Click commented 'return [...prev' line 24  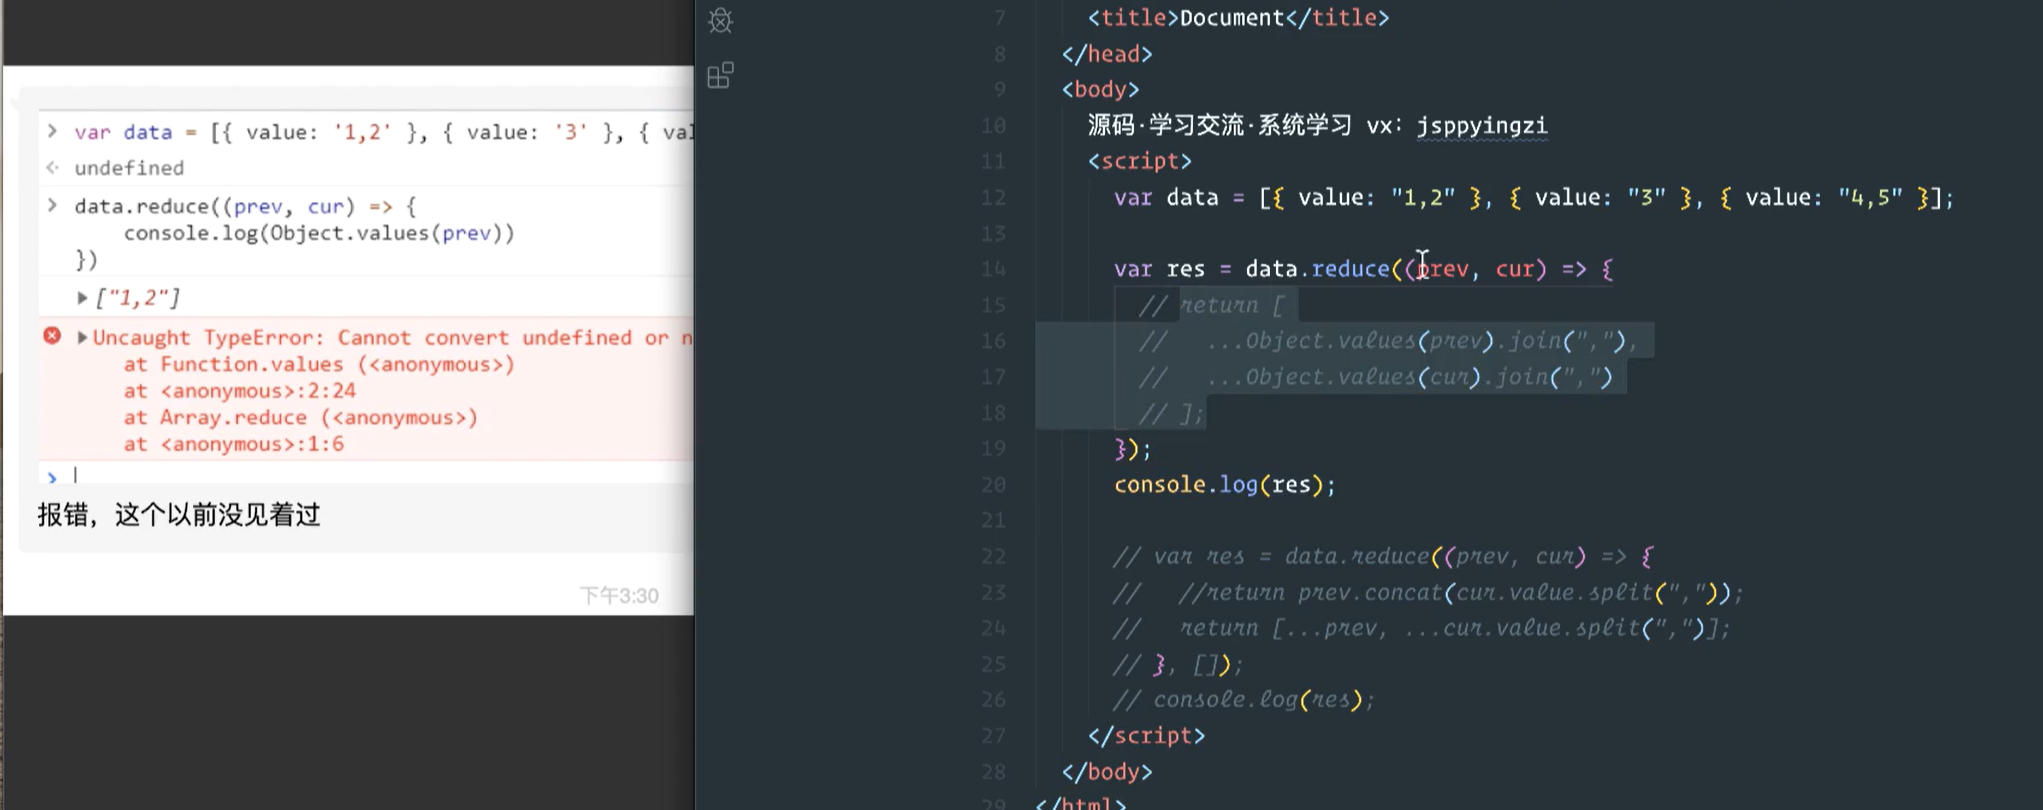click(x=1421, y=629)
